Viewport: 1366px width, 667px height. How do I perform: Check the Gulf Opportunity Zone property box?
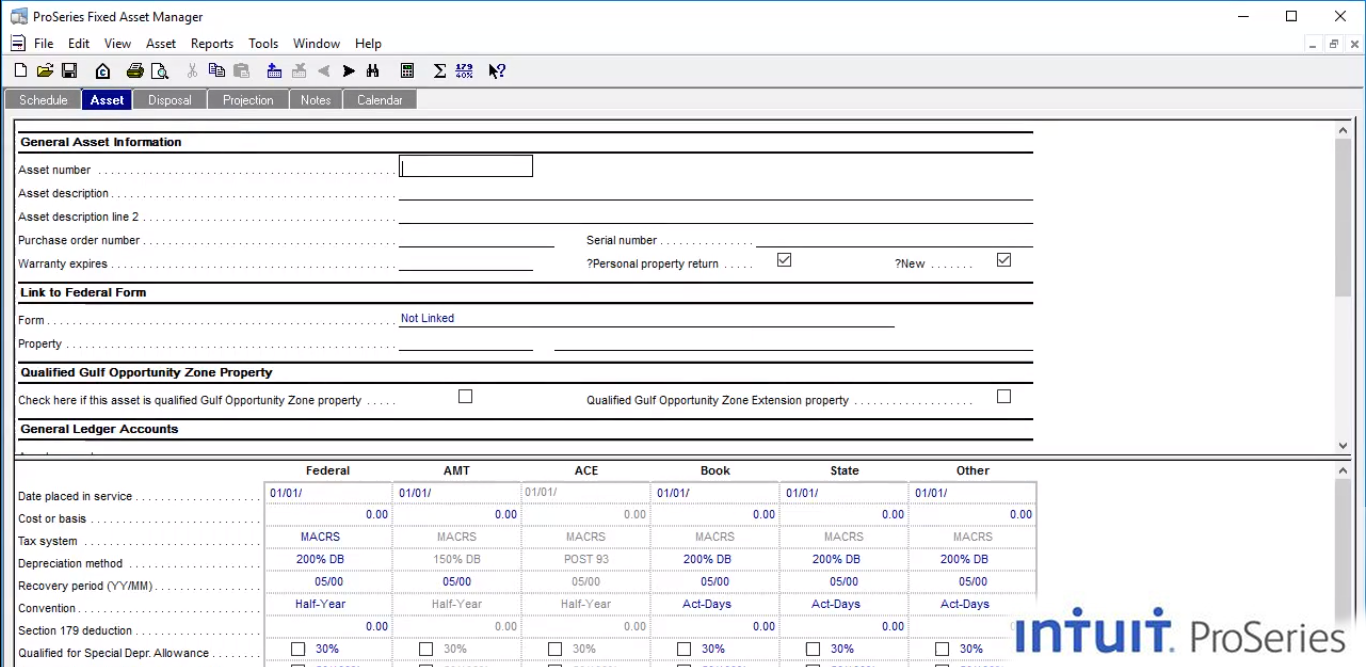[x=465, y=396]
